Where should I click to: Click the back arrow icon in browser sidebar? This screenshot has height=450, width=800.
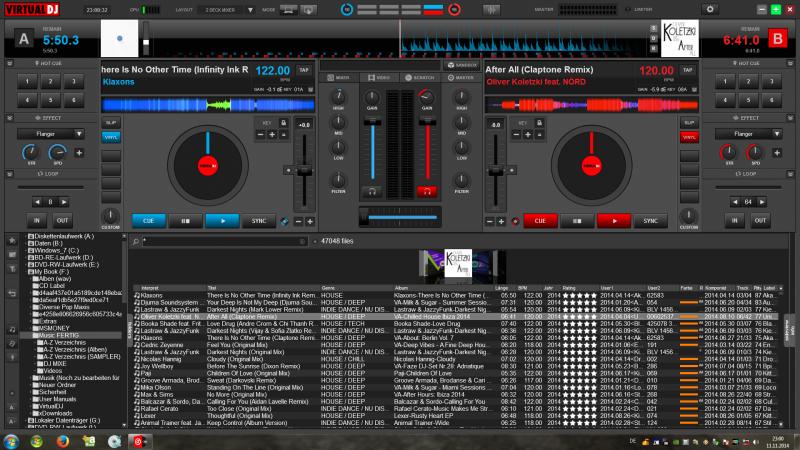(x=12, y=293)
